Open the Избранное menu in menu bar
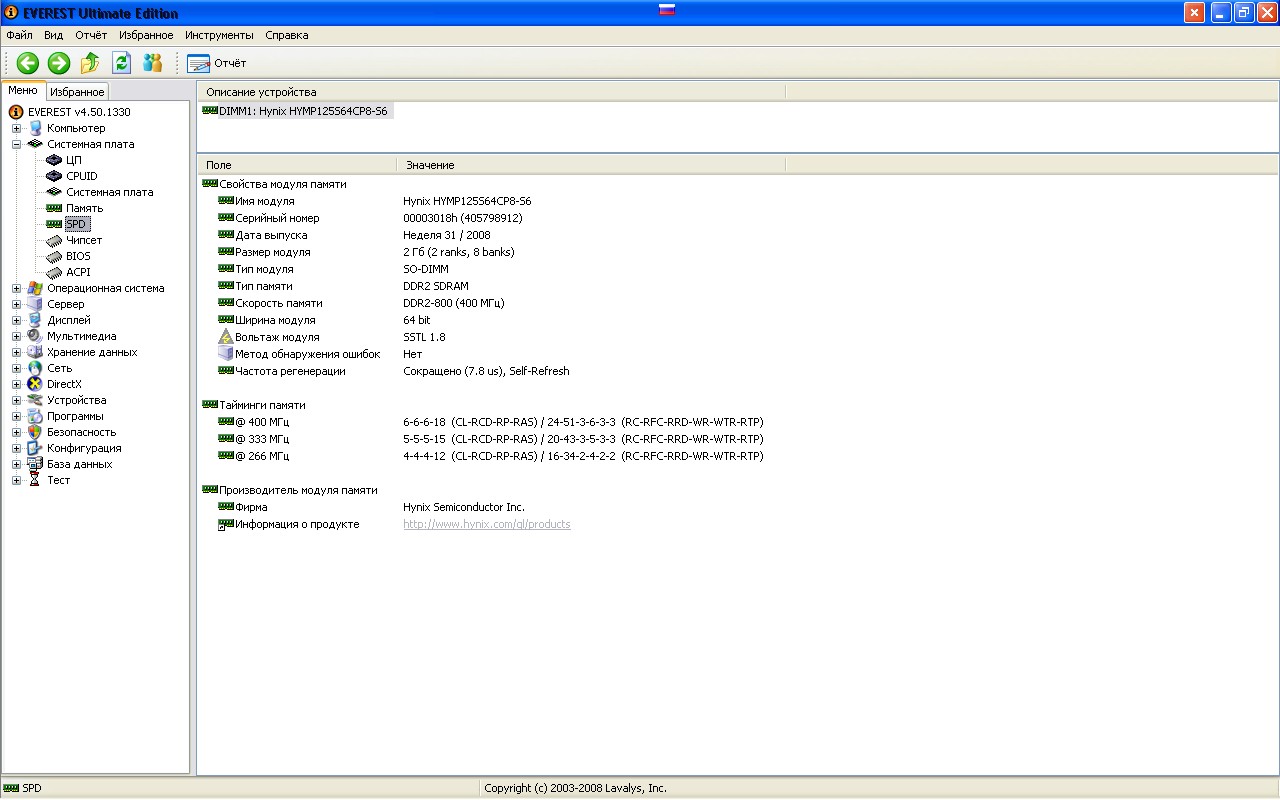This screenshot has width=1280, height=800. pos(146,35)
